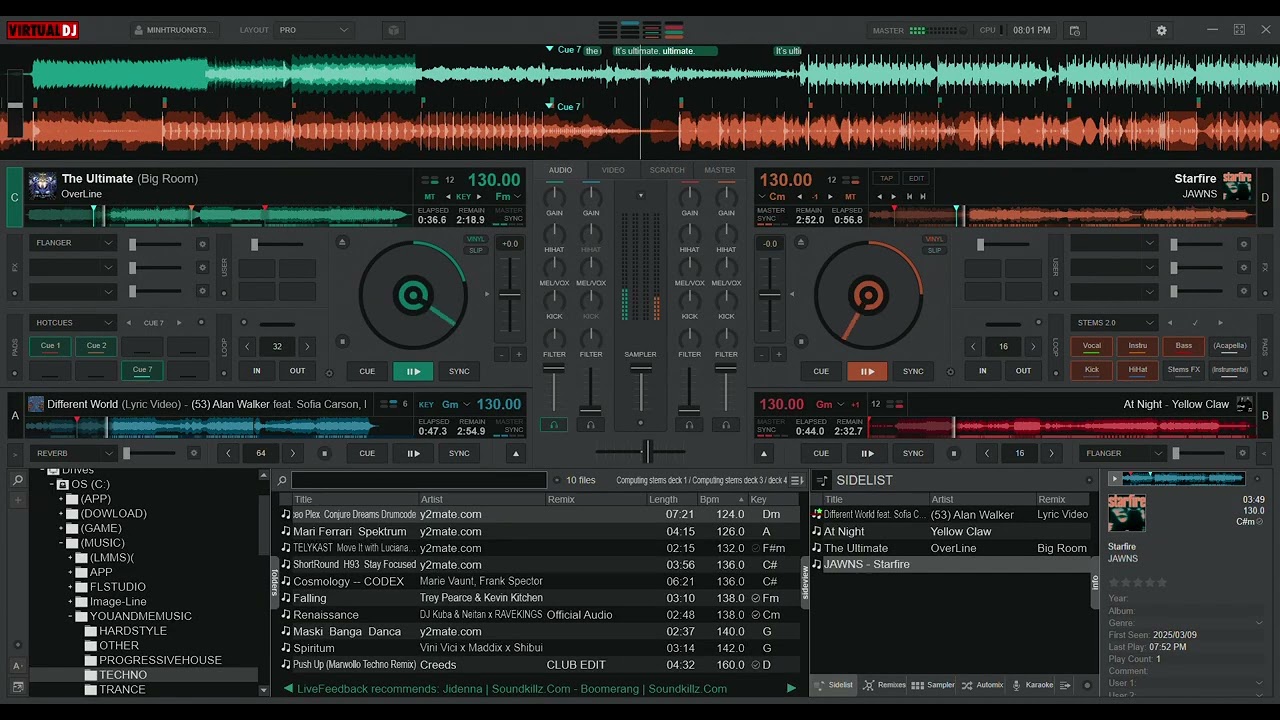Set loop IN on deck C
This screenshot has height=720, width=1280.
(x=257, y=371)
